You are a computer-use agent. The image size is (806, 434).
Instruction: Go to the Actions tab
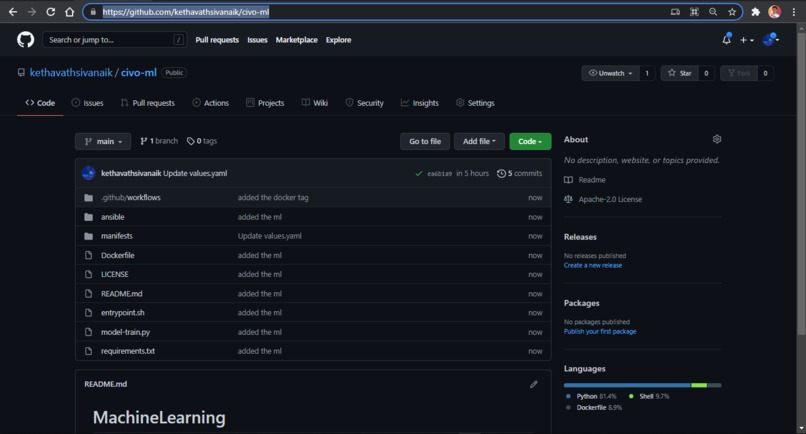click(x=210, y=103)
